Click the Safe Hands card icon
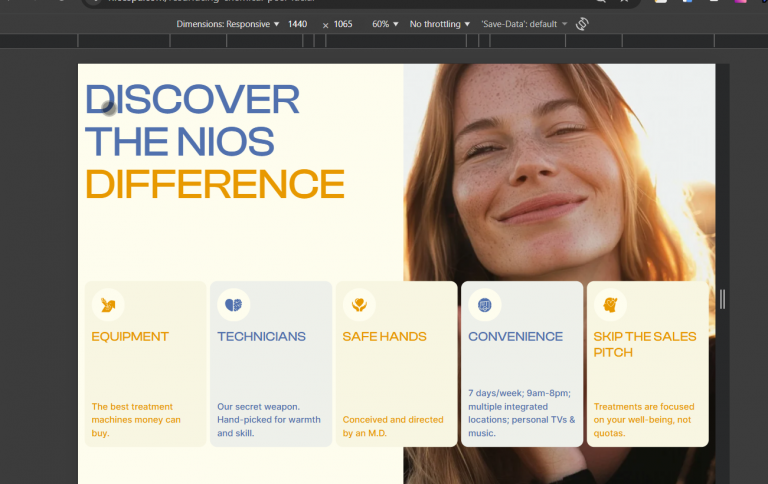Screen dimensions: 768x484 coord(359,304)
